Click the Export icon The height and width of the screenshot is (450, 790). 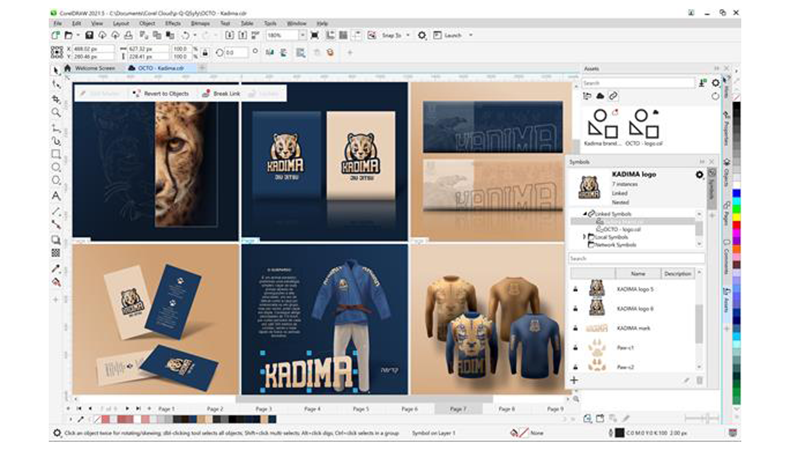coord(242,35)
